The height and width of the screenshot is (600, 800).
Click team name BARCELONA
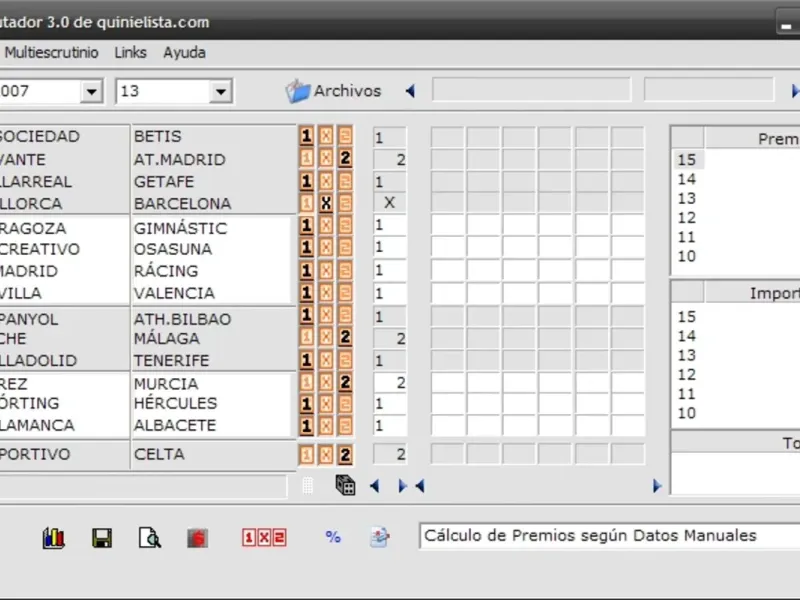point(182,204)
